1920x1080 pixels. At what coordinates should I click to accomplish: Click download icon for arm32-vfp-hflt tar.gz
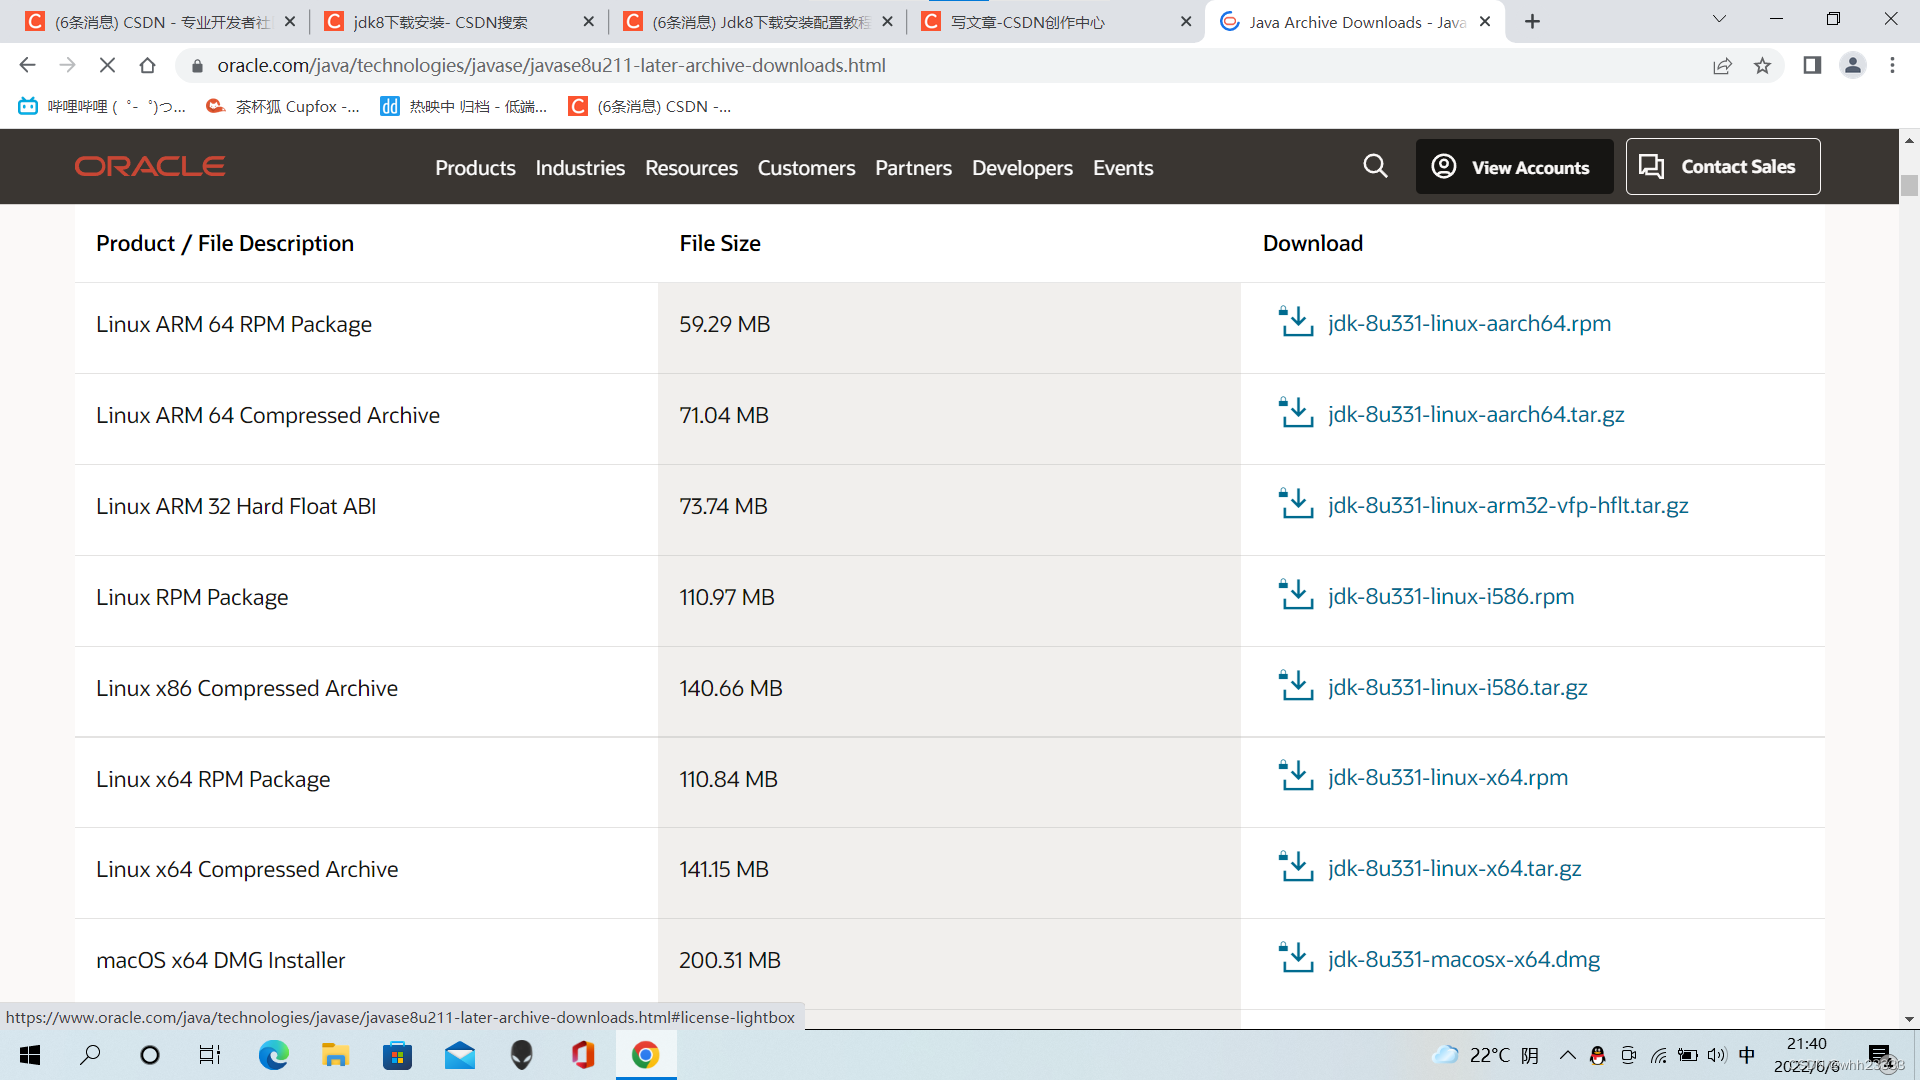1296,504
